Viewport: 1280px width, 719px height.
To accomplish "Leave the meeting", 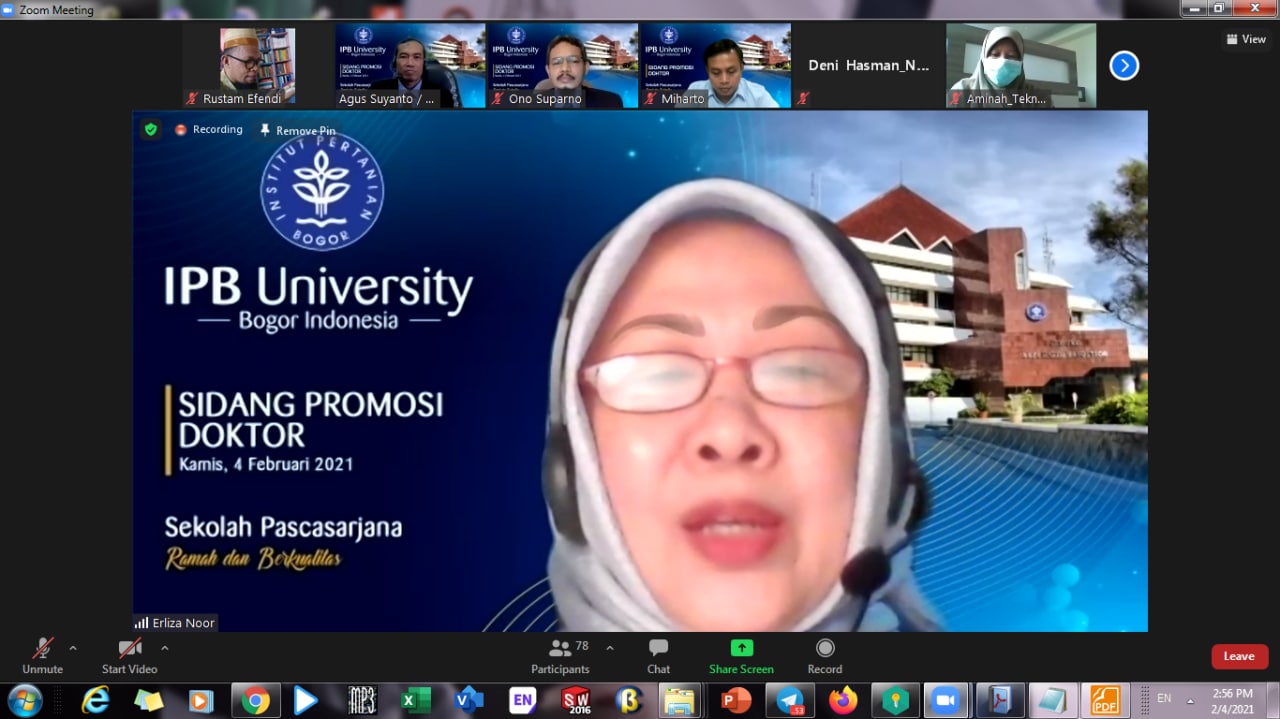I will tap(1239, 656).
